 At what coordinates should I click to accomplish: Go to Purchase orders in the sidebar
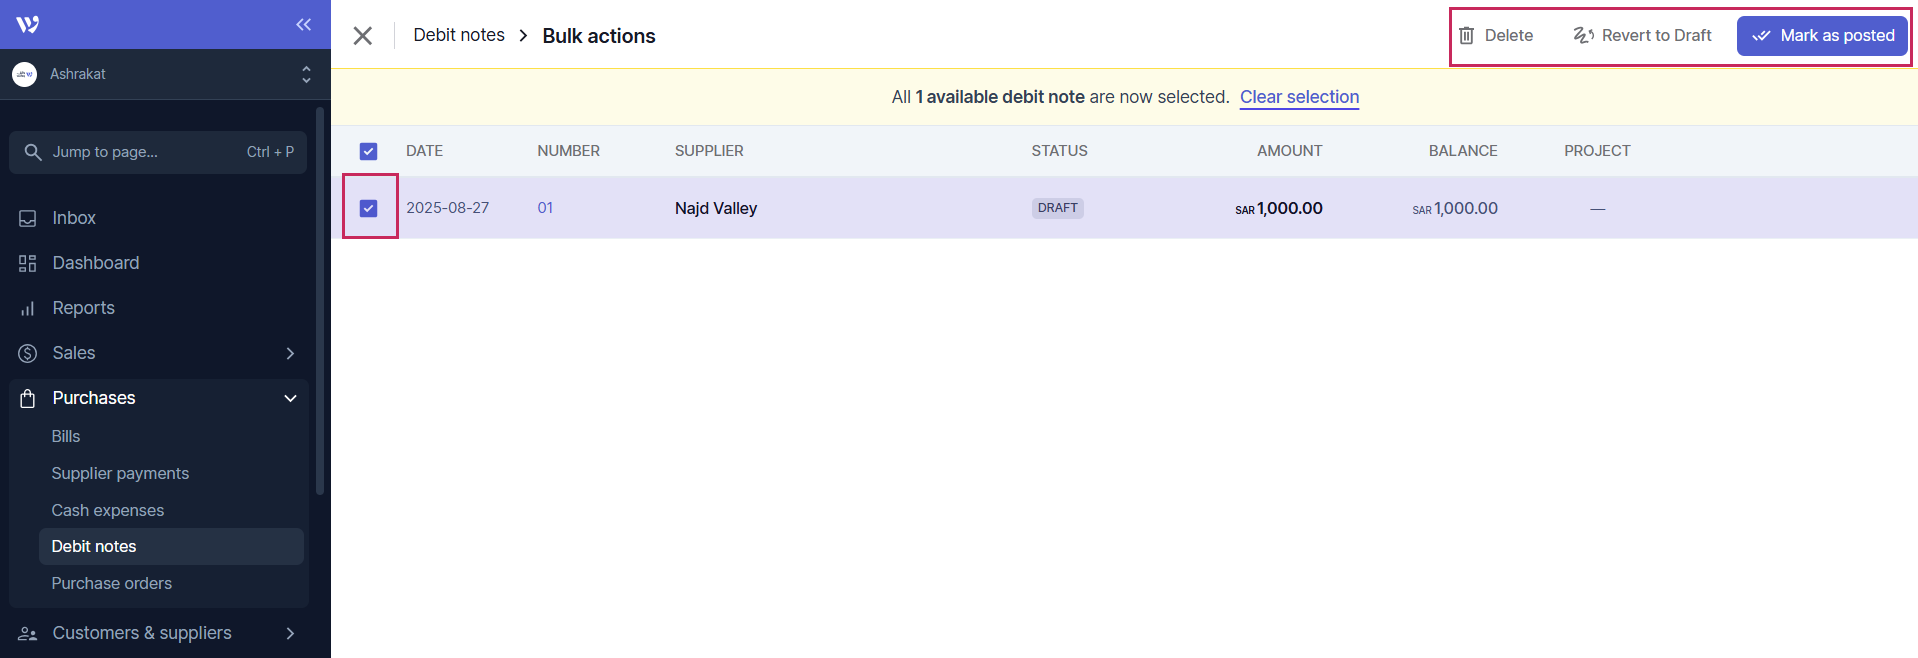click(112, 584)
